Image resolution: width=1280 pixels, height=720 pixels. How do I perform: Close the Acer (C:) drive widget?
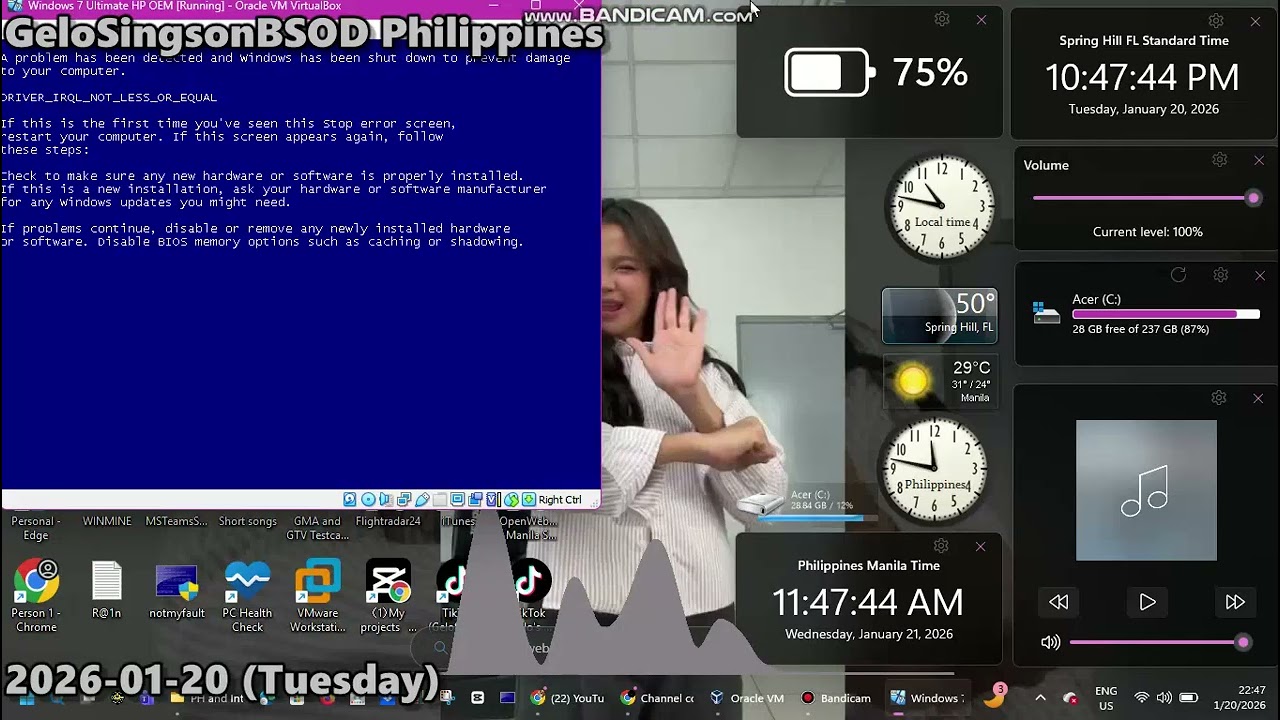[x=1260, y=275]
